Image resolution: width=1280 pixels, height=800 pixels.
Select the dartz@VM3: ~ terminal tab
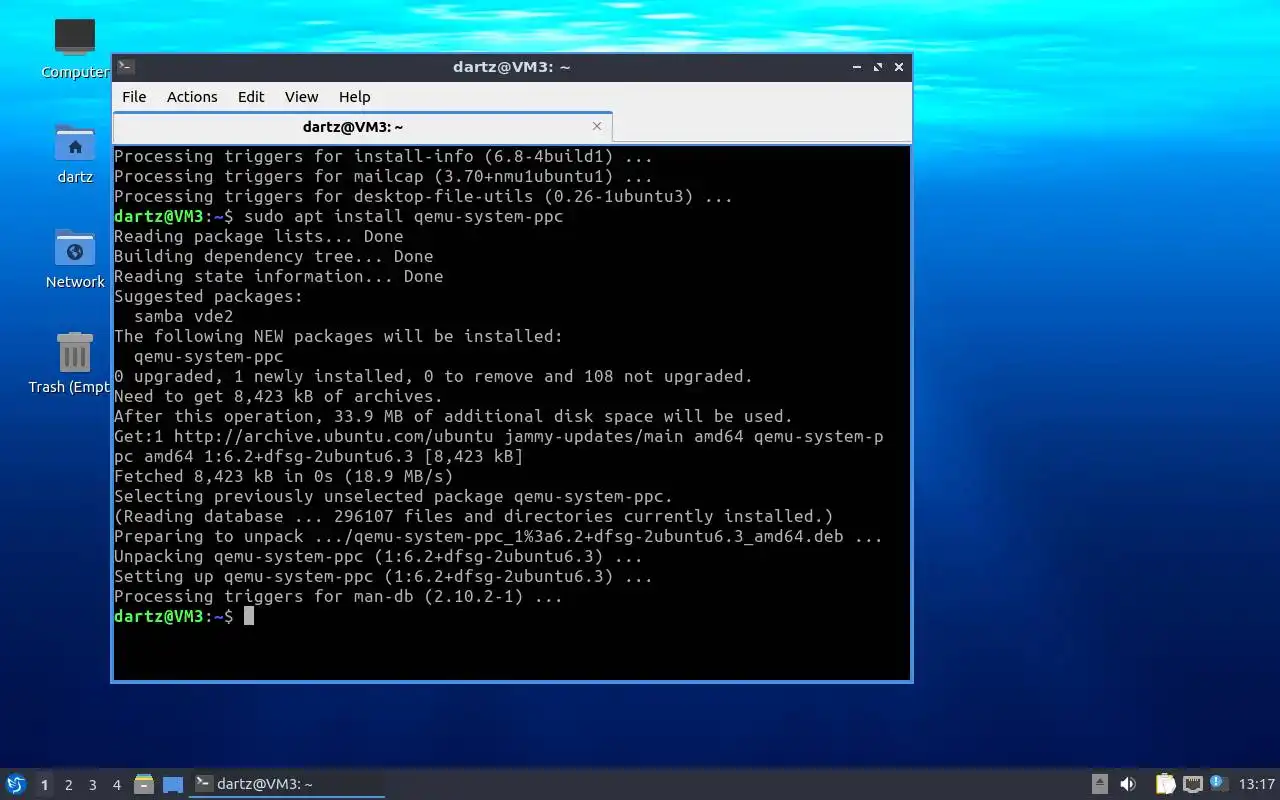pos(362,127)
